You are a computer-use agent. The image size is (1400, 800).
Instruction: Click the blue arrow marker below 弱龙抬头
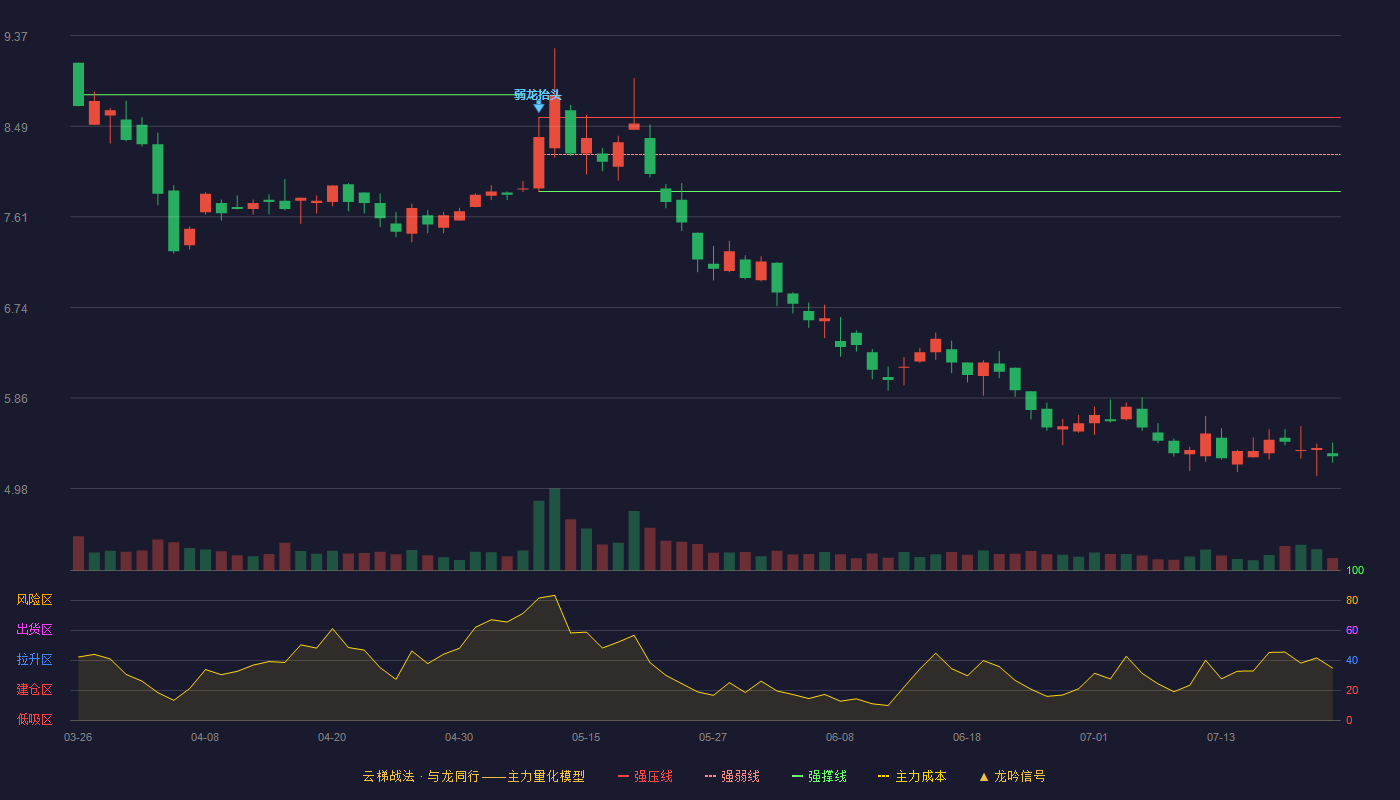pos(539,106)
